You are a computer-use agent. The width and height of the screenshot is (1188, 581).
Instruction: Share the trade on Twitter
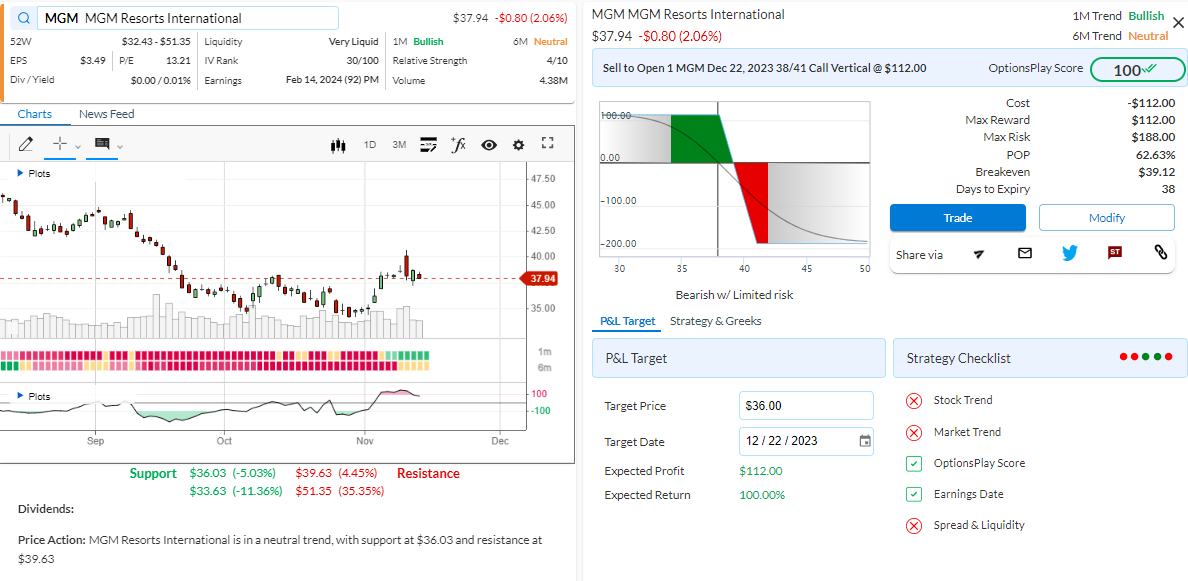pyautogui.click(x=1070, y=254)
